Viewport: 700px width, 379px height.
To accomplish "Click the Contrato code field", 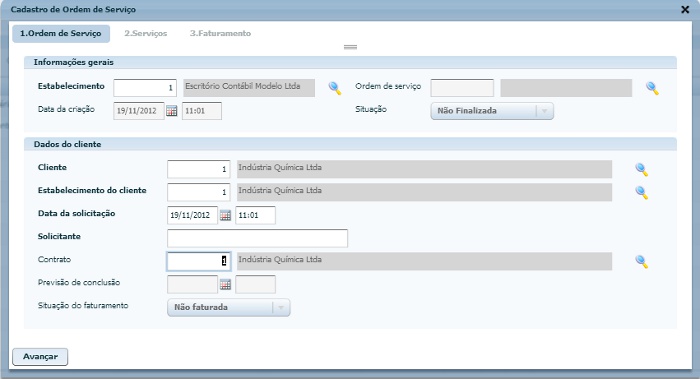I will pyautogui.click(x=199, y=261).
